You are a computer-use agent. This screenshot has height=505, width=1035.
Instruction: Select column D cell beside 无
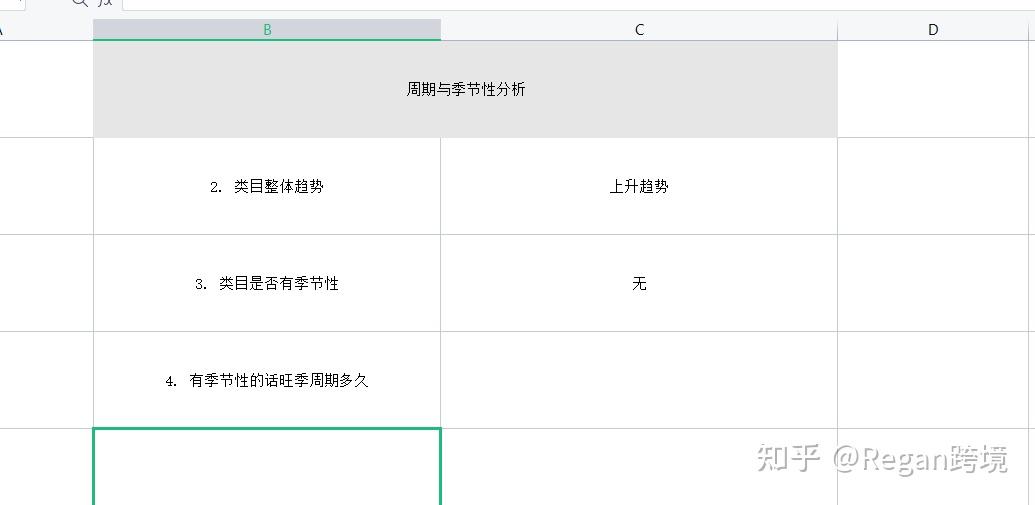935,284
